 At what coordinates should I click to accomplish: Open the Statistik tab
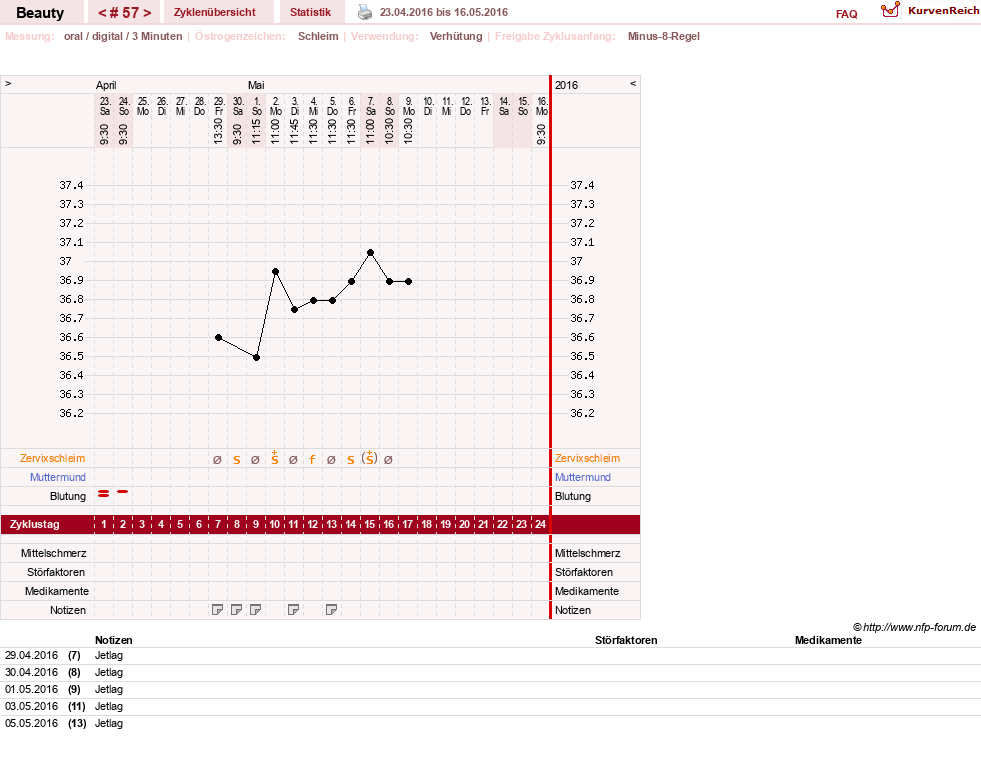pos(310,12)
